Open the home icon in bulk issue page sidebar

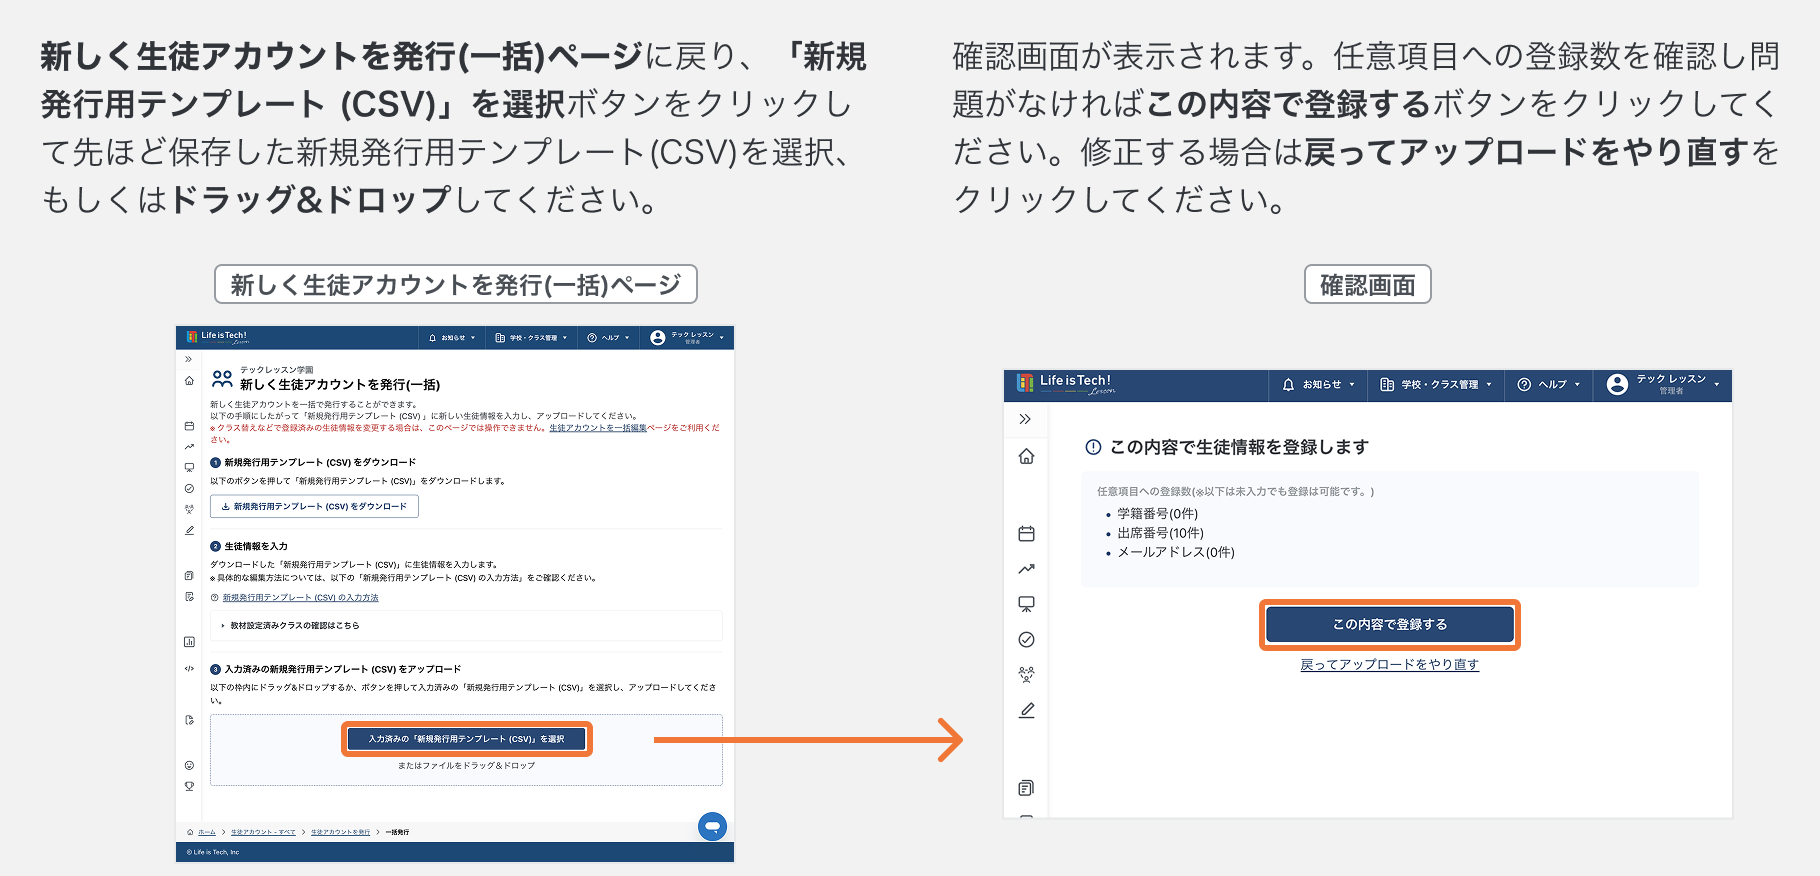189,380
